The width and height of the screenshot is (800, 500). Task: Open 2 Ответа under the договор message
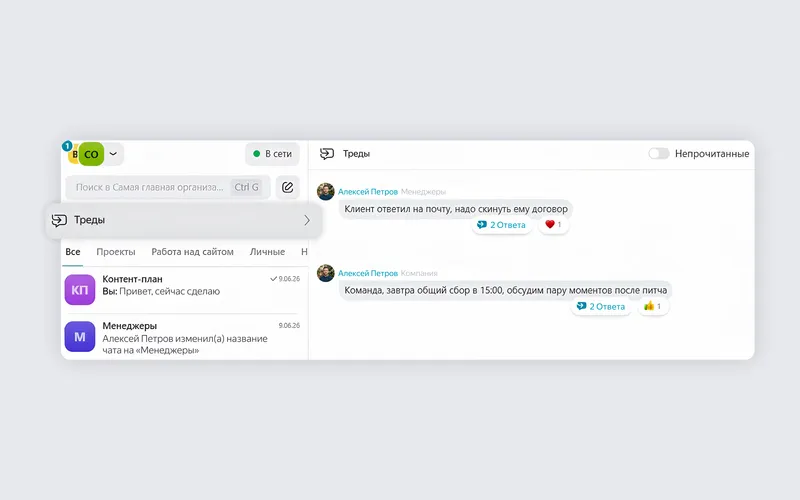[x=502, y=224]
